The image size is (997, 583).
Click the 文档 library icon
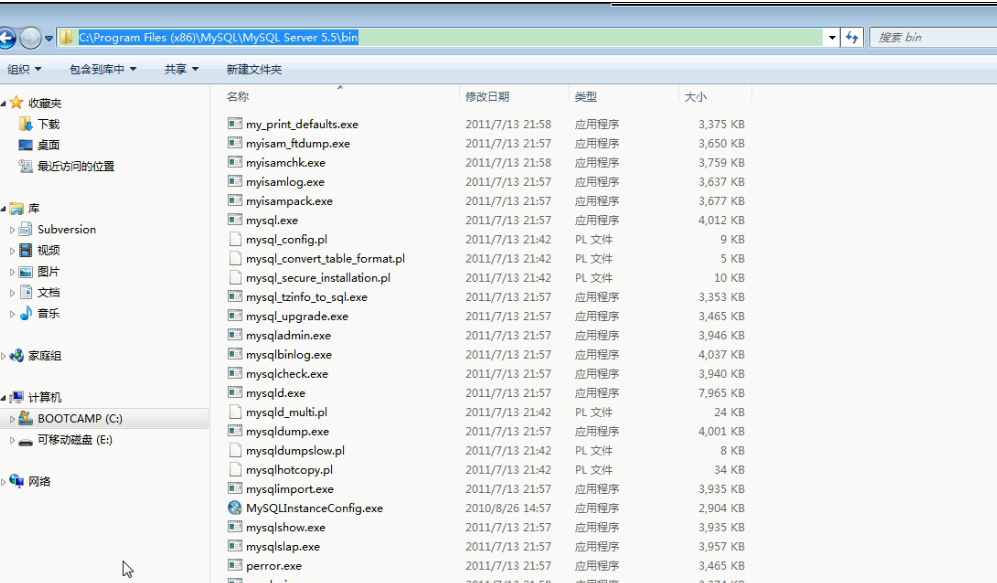(x=25, y=292)
